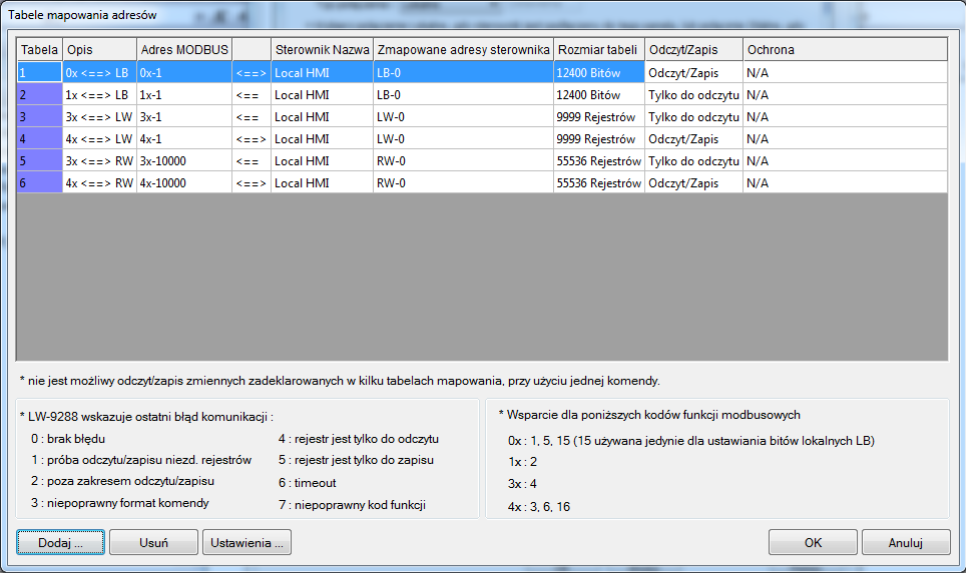Cancel with the Anuluj button
Screen dimensions: 966x573
[906, 542]
